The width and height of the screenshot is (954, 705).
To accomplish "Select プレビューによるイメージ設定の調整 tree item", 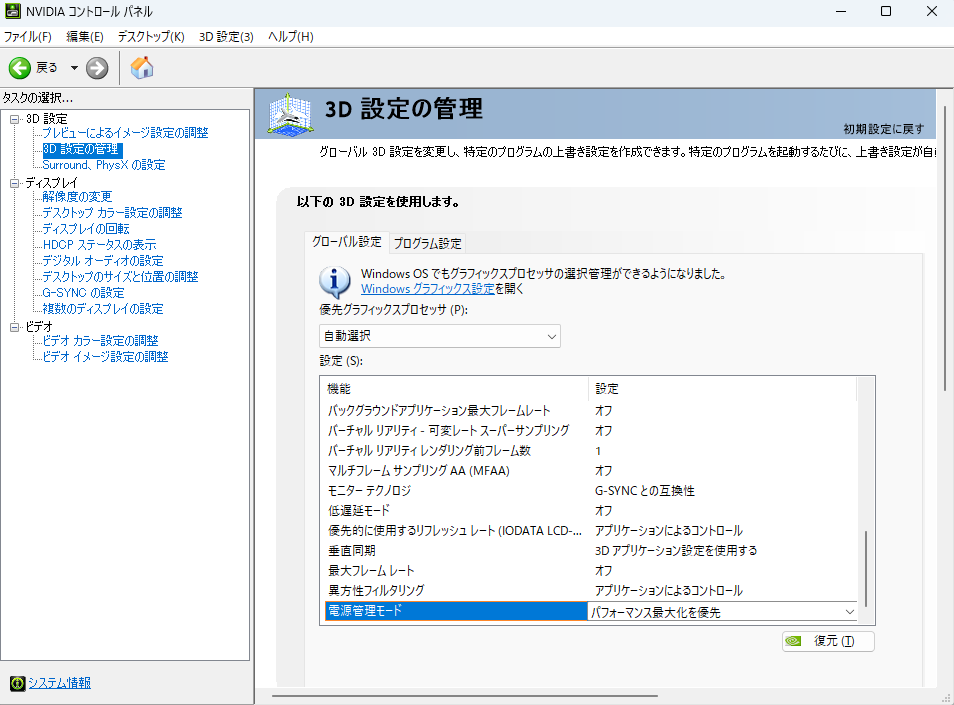I will (x=125, y=133).
